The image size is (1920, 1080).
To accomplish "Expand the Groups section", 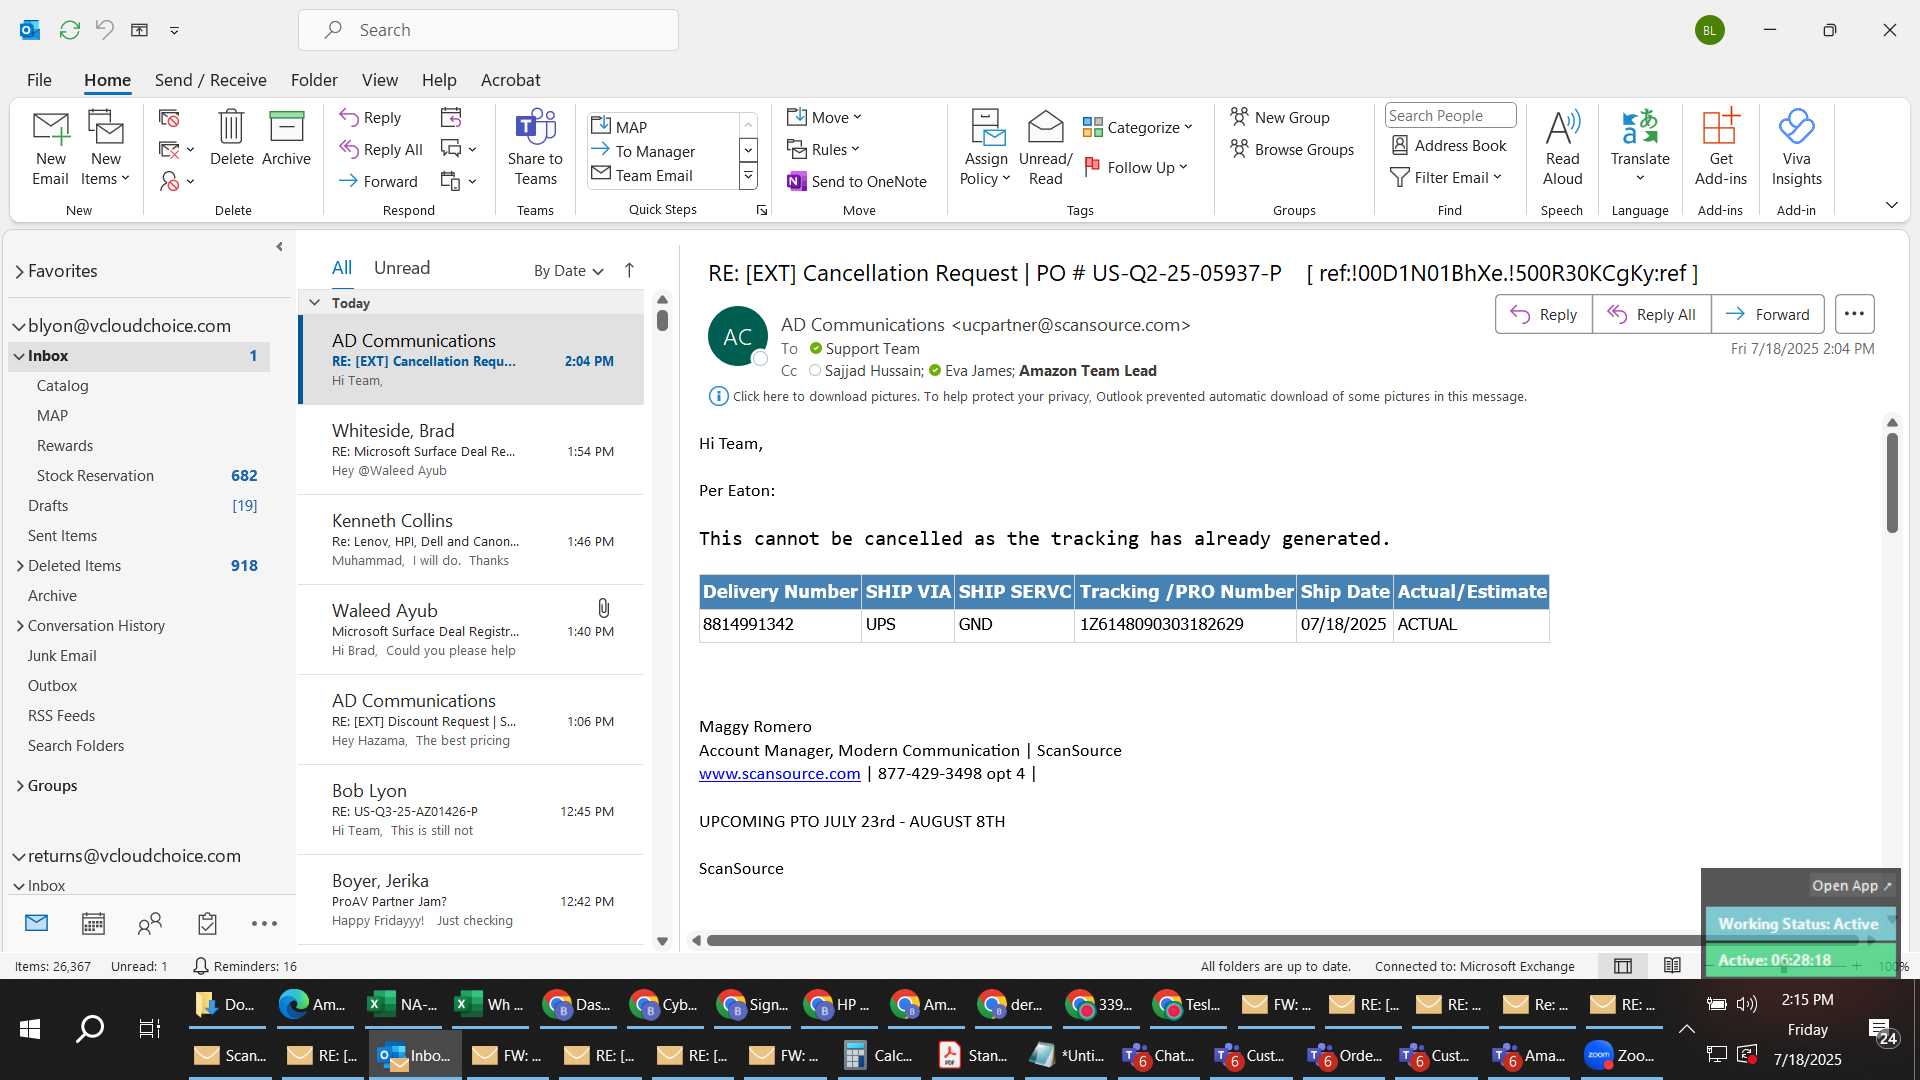I will [x=20, y=786].
